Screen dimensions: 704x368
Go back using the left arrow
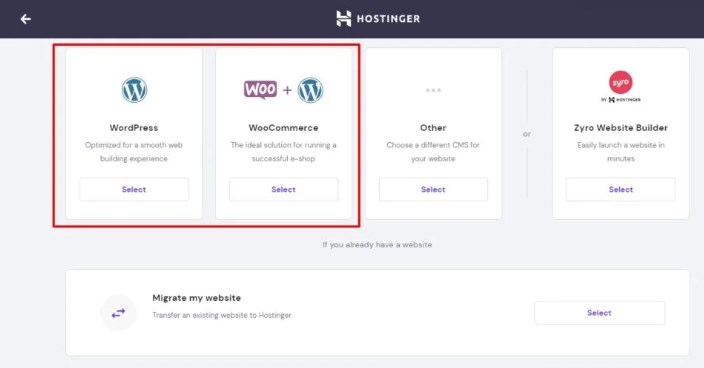tap(26, 19)
